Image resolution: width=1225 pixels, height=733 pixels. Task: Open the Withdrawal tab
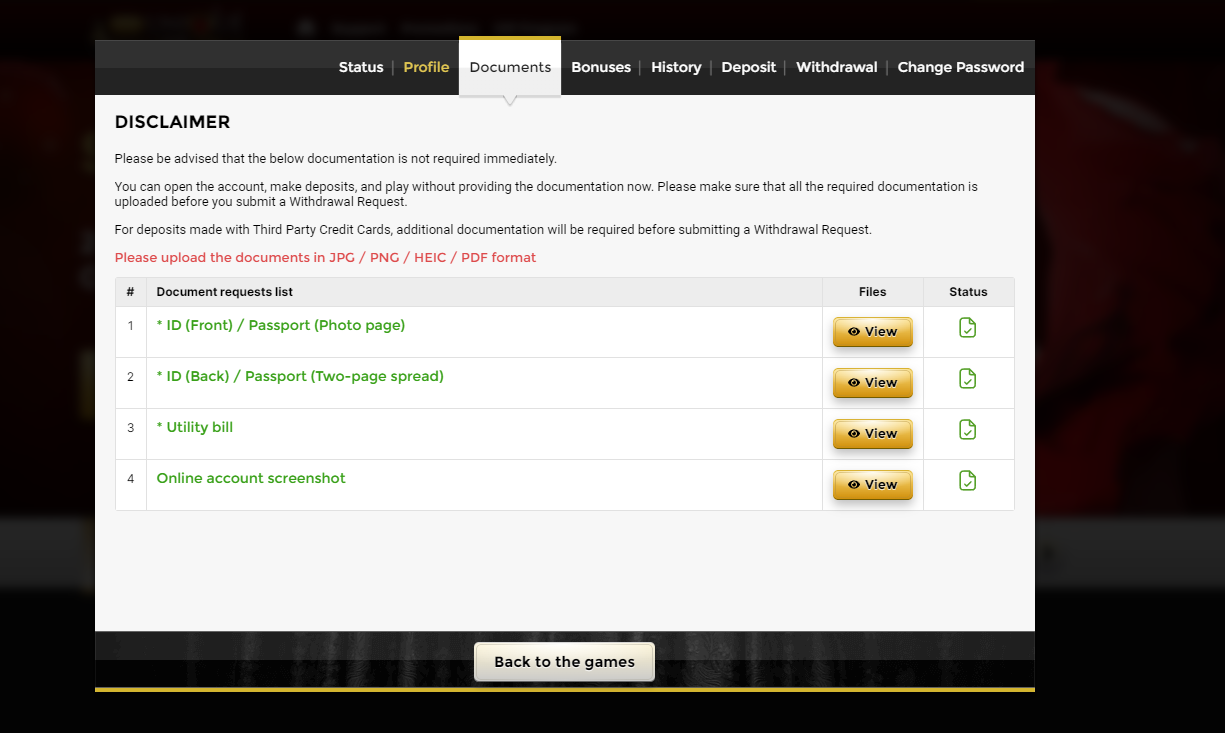(x=836, y=67)
